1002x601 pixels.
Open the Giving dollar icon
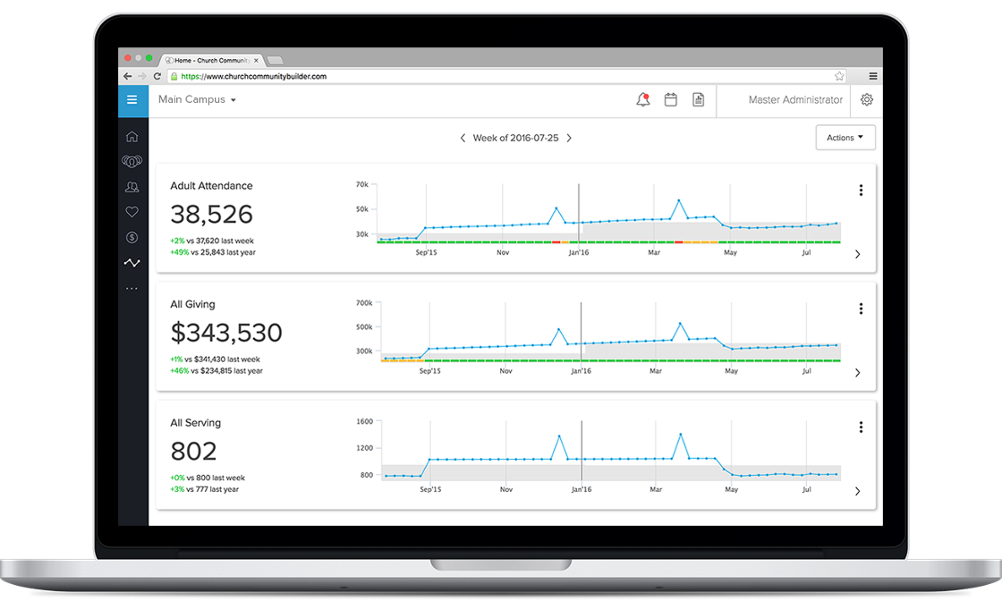pos(132,237)
